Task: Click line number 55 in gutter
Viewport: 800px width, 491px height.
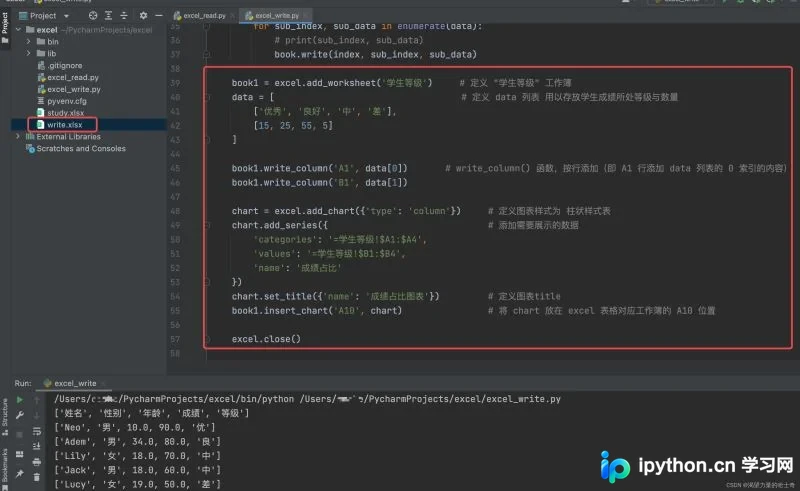Action: [x=175, y=310]
